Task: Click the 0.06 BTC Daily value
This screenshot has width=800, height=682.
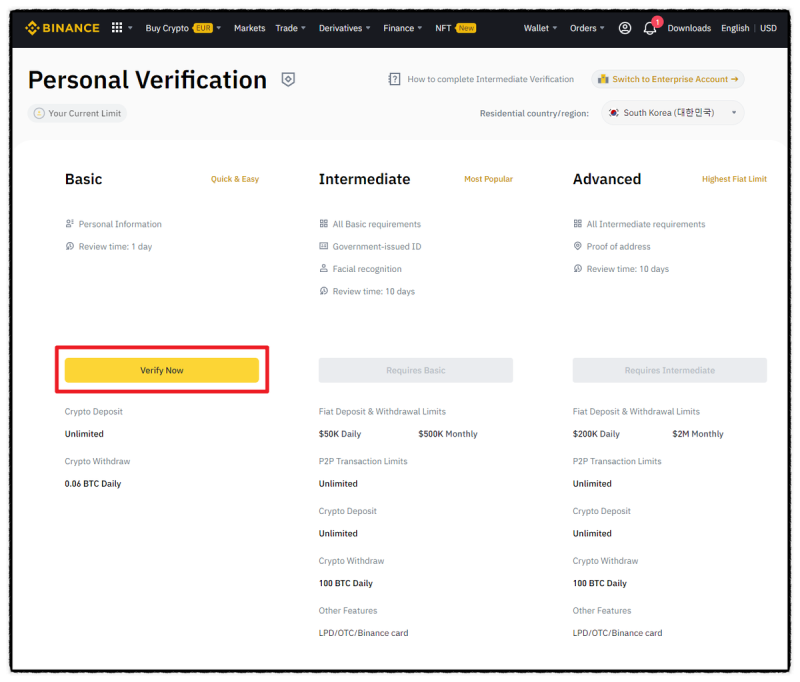Action: pos(93,484)
